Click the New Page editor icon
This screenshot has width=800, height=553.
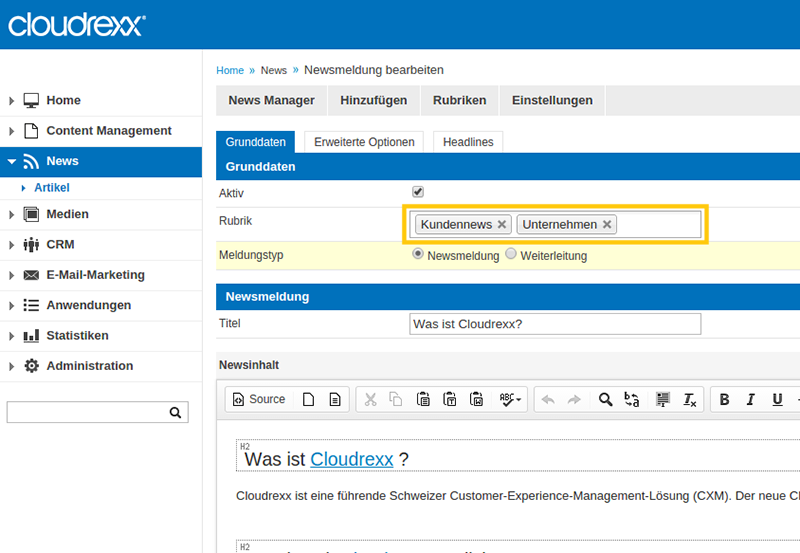coord(308,399)
